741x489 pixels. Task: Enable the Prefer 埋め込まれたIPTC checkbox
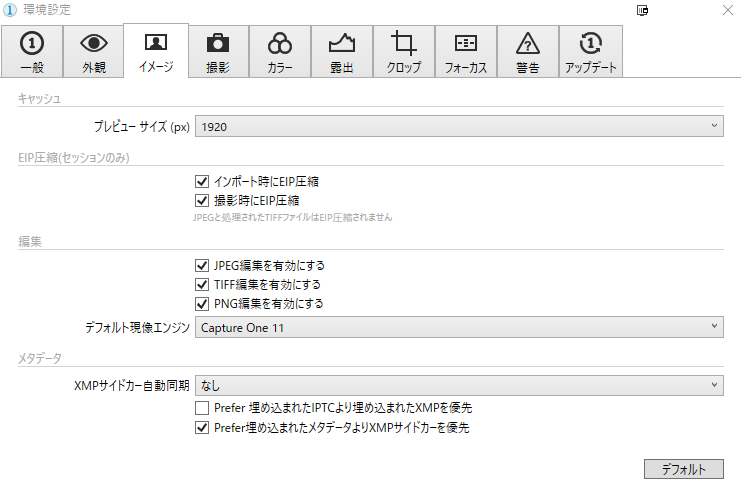pyautogui.click(x=203, y=408)
